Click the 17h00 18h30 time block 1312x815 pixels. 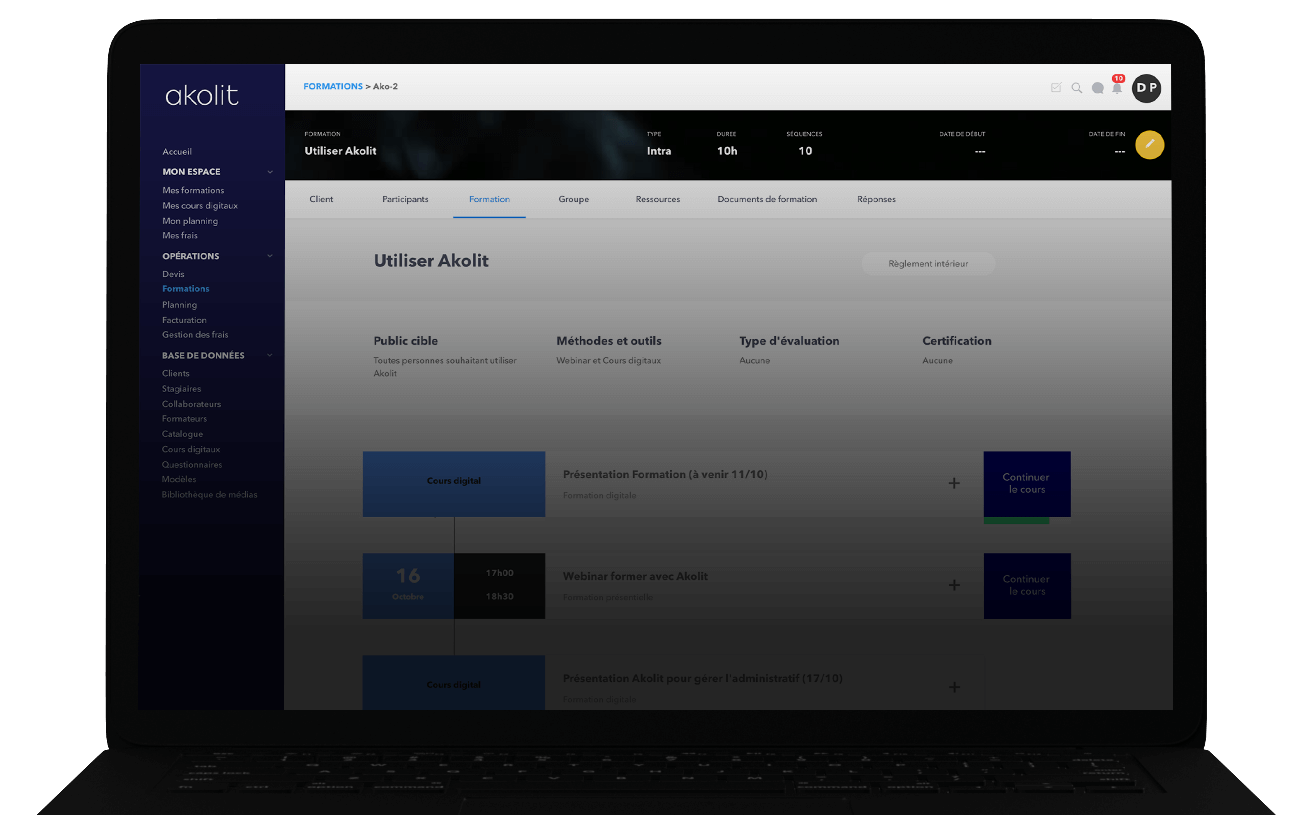(500, 586)
